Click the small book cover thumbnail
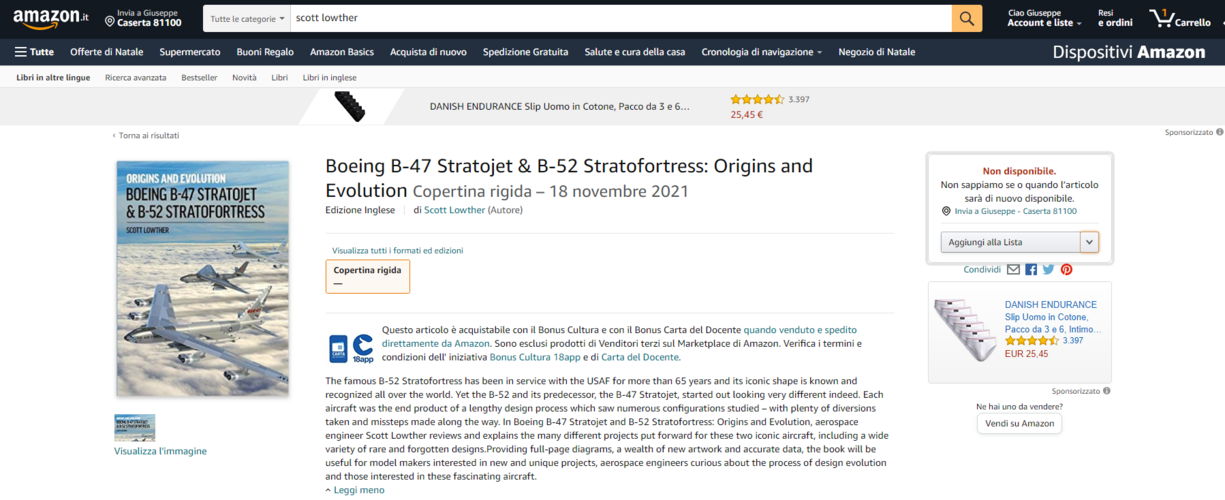 (134, 428)
